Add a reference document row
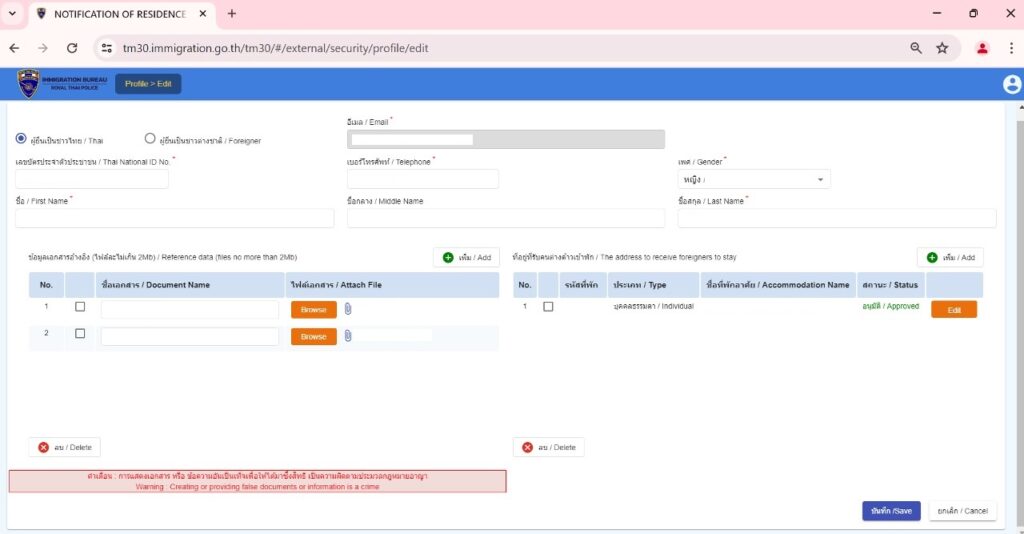The width and height of the screenshot is (1024, 534). 466,257
